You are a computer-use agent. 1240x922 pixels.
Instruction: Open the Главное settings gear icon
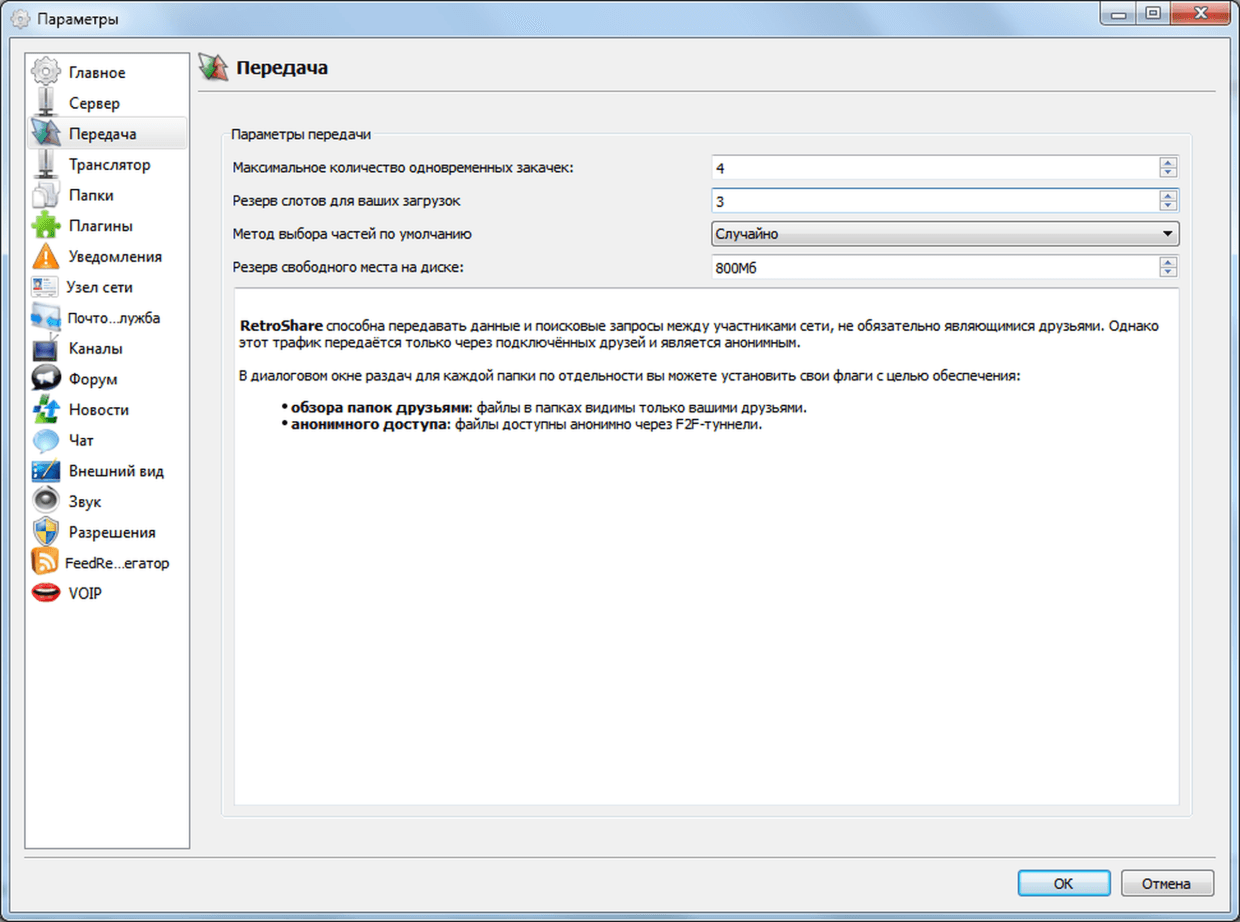(46, 73)
